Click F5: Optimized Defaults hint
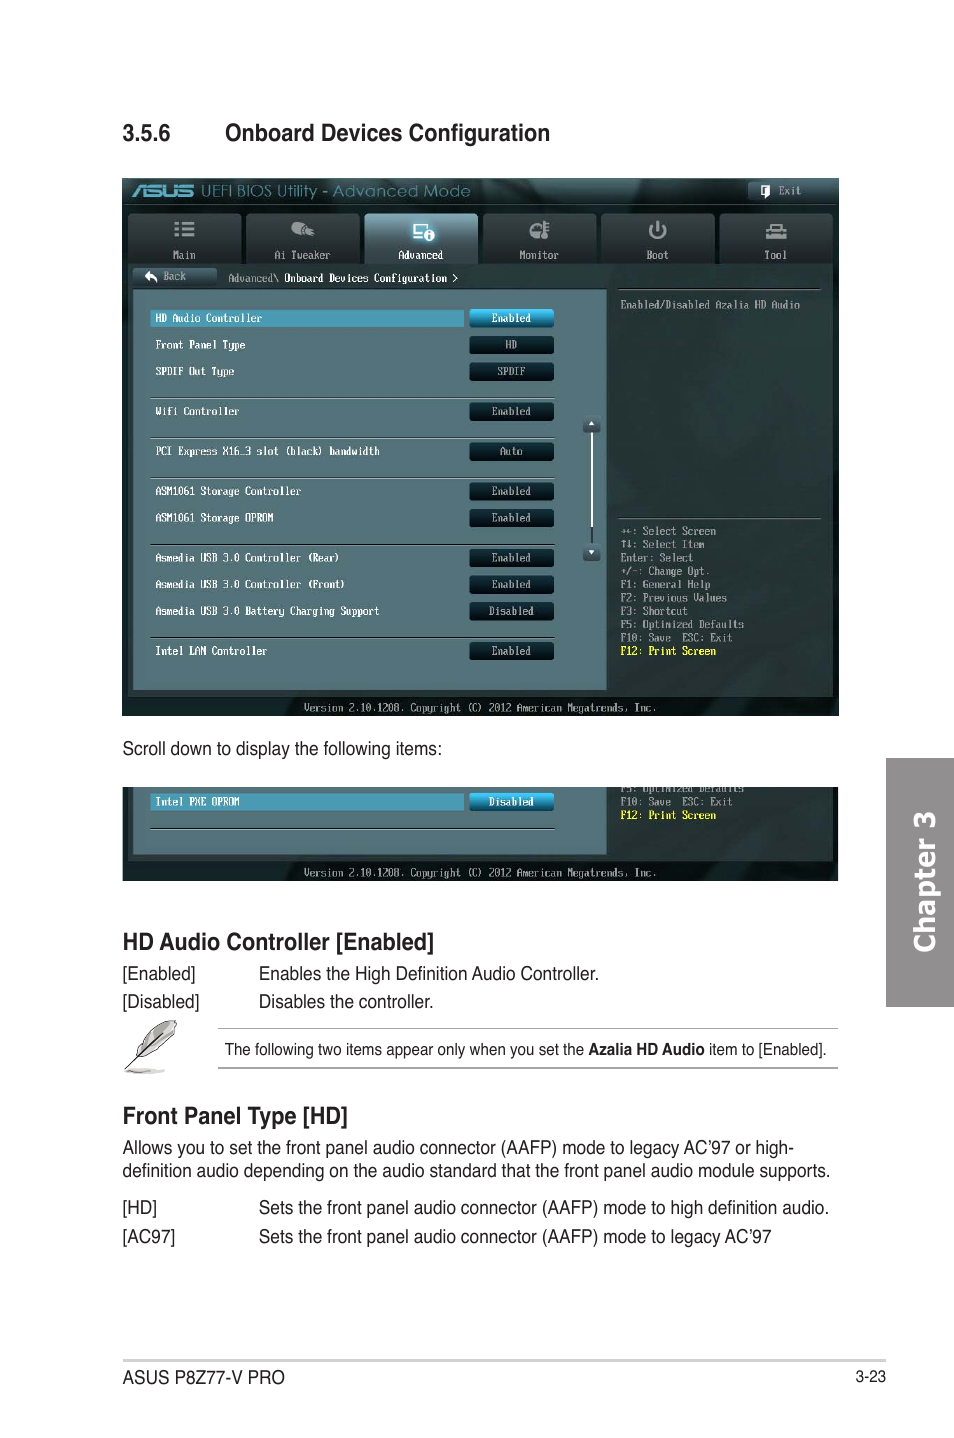This screenshot has width=954, height=1438. (682, 624)
